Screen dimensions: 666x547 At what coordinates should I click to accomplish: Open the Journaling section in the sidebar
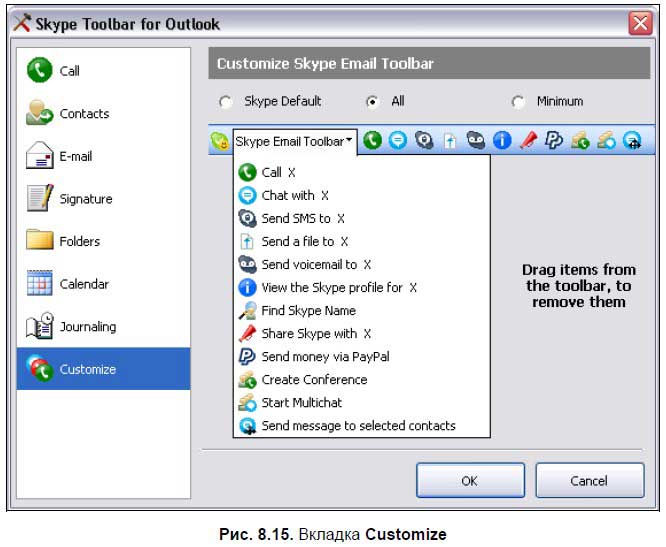coord(104,327)
